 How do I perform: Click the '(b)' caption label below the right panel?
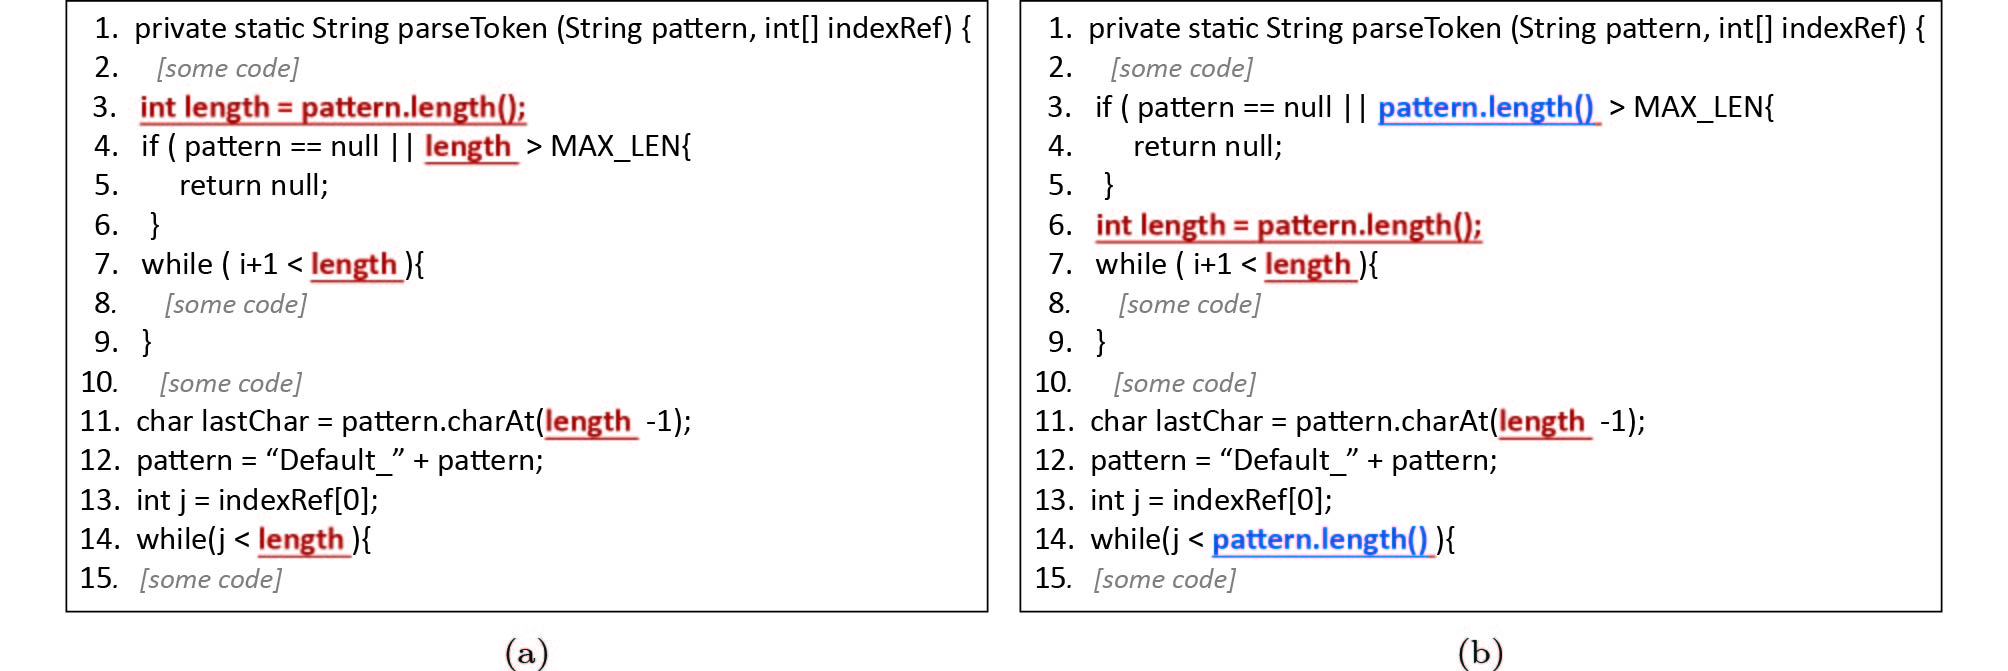pyautogui.click(x=1481, y=653)
